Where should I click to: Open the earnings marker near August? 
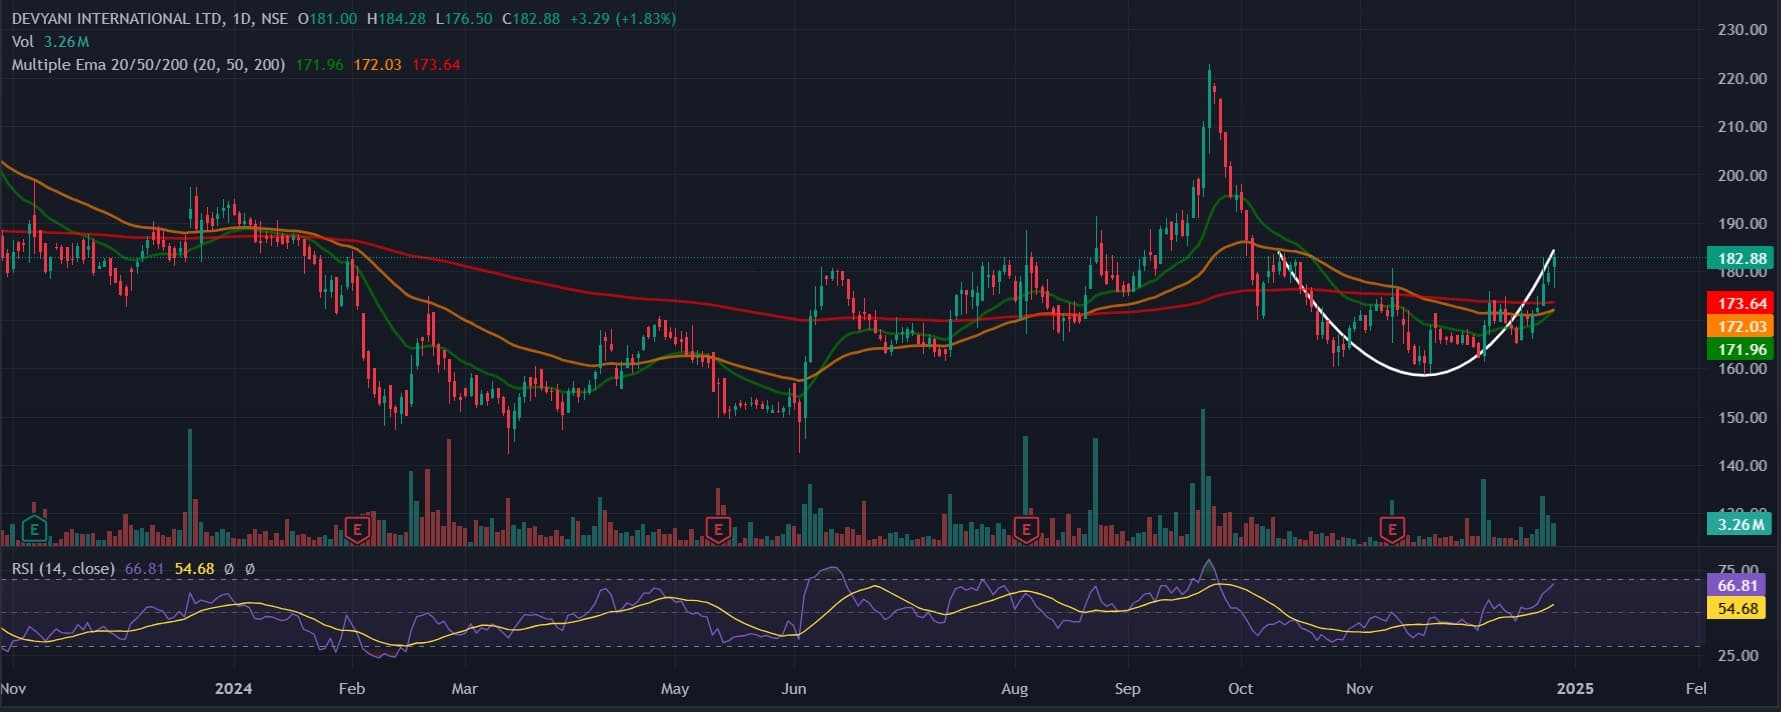(x=1025, y=528)
